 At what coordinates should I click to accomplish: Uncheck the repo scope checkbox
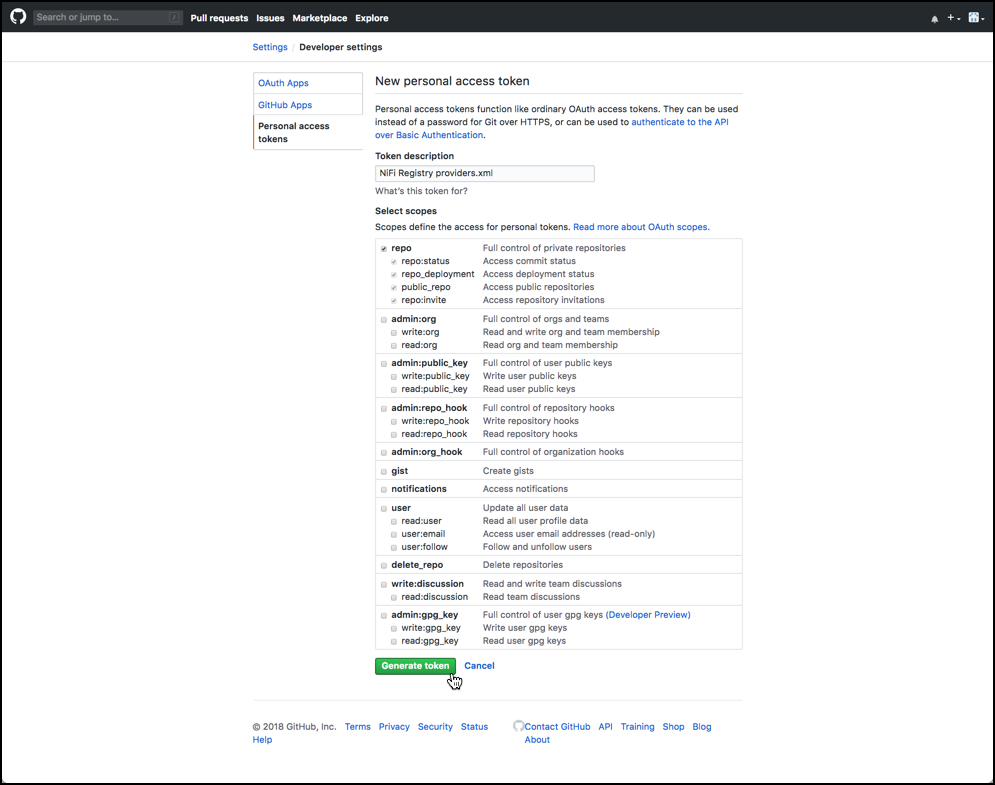point(383,247)
